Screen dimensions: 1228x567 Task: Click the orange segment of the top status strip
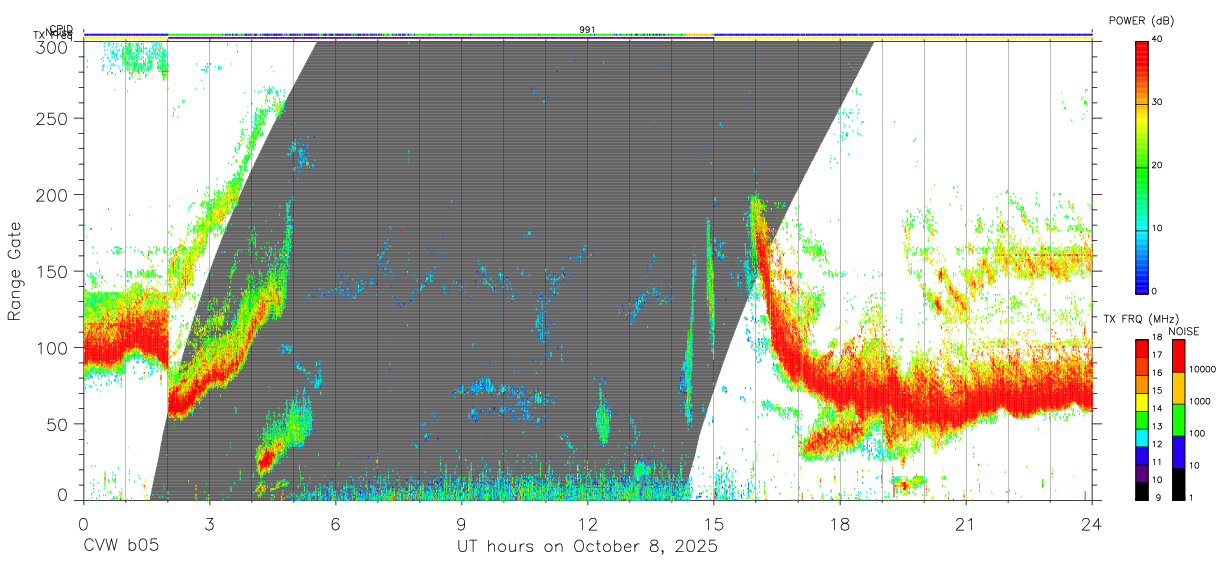click(x=700, y=35)
